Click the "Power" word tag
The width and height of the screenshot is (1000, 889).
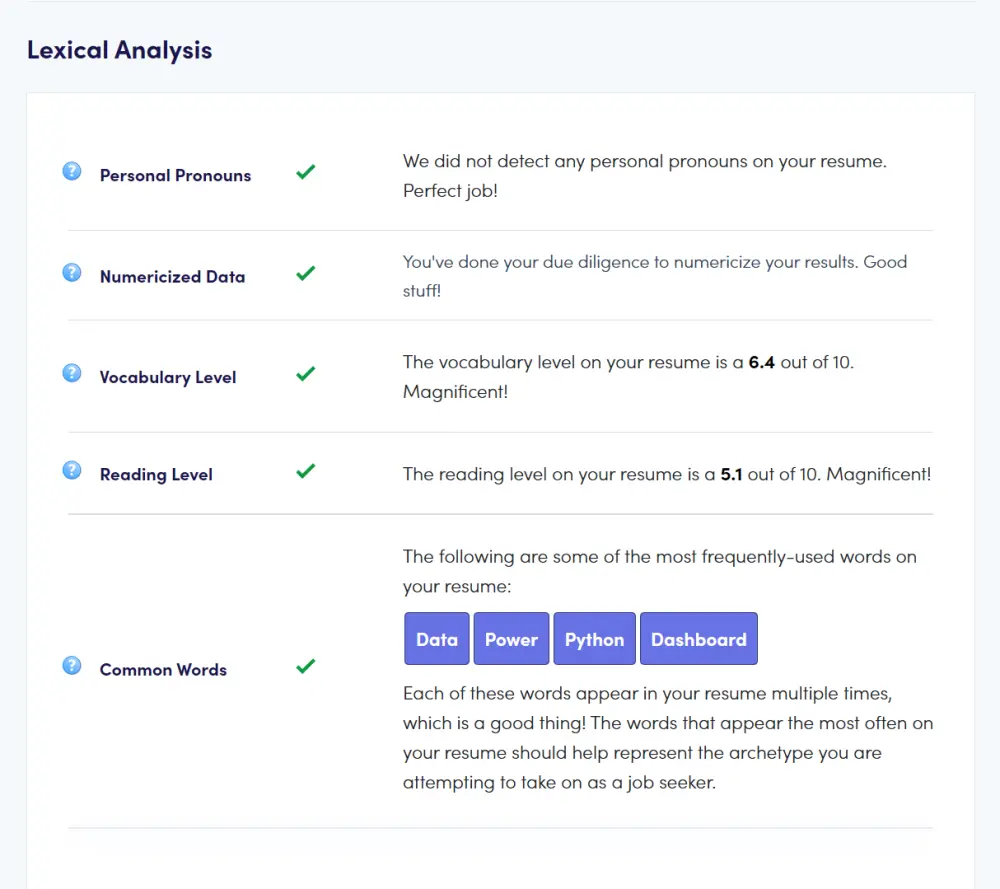coord(511,639)
